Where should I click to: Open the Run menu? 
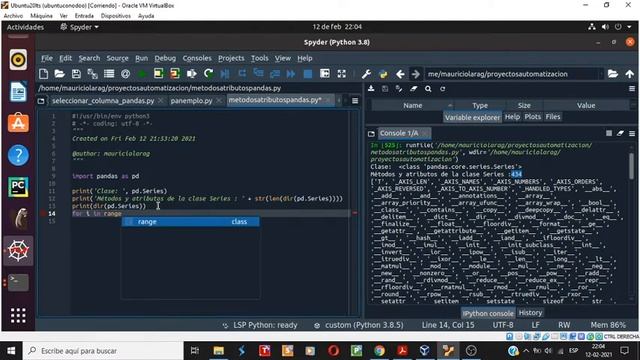(142, 58)
